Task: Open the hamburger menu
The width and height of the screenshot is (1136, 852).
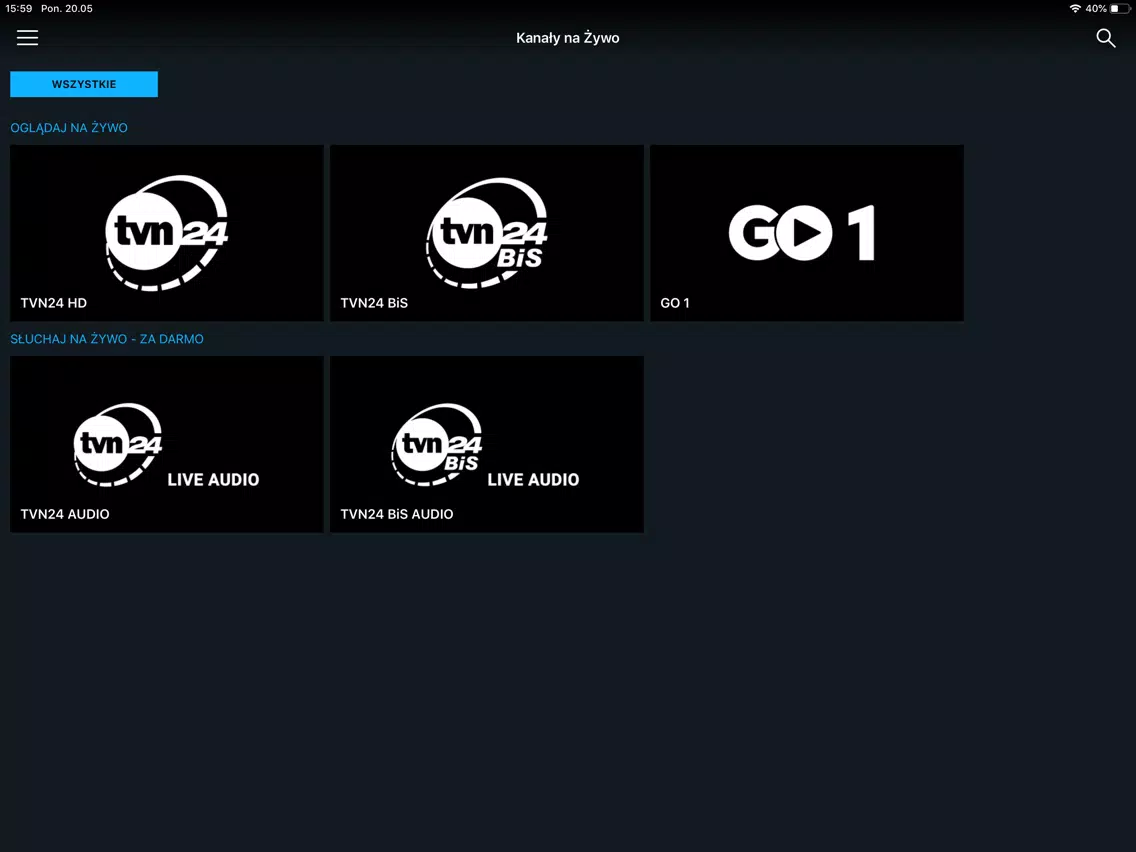Action: tap(28, 38)
